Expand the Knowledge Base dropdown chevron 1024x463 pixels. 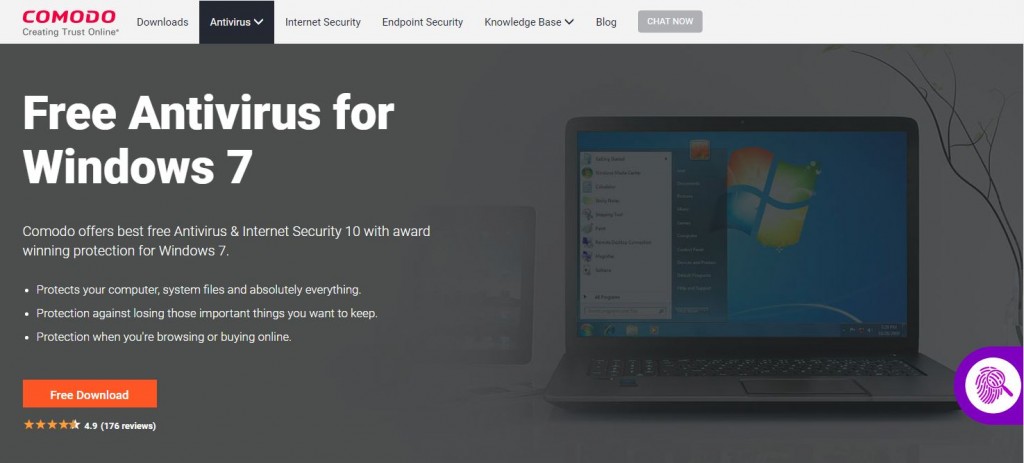tap(569, 22)
